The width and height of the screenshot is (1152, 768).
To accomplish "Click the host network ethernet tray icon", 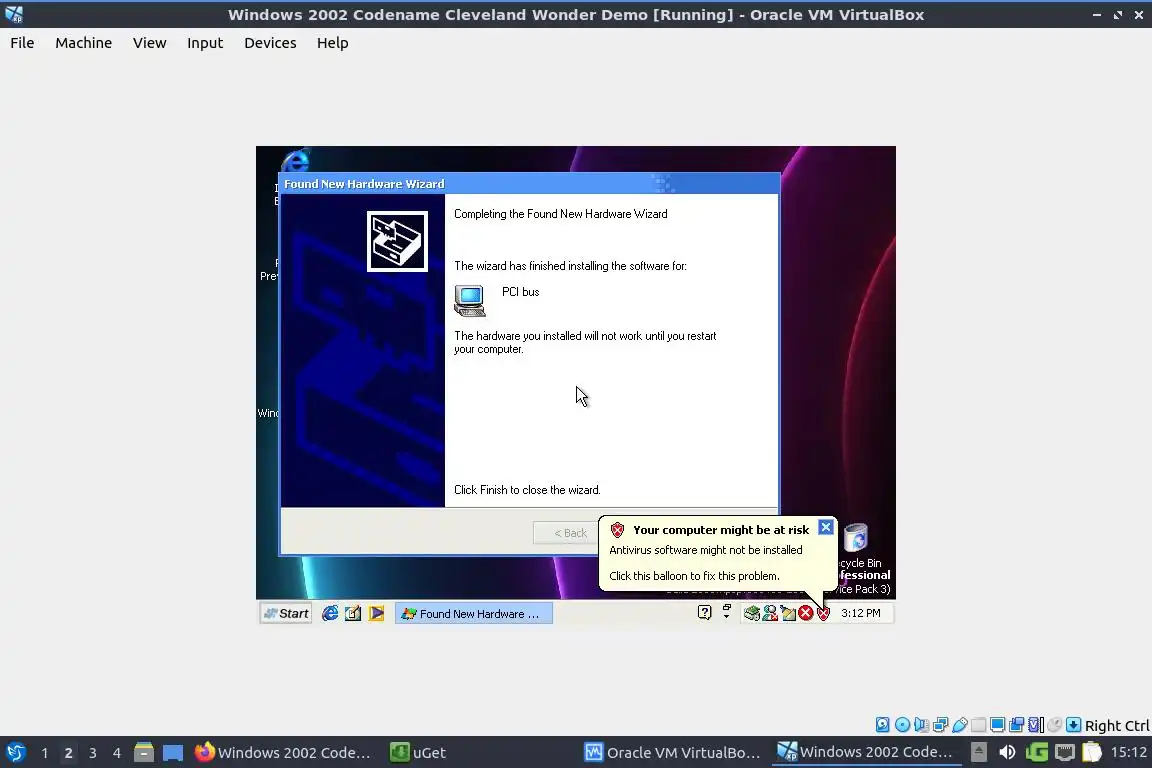I will (x=1065, y=752).
